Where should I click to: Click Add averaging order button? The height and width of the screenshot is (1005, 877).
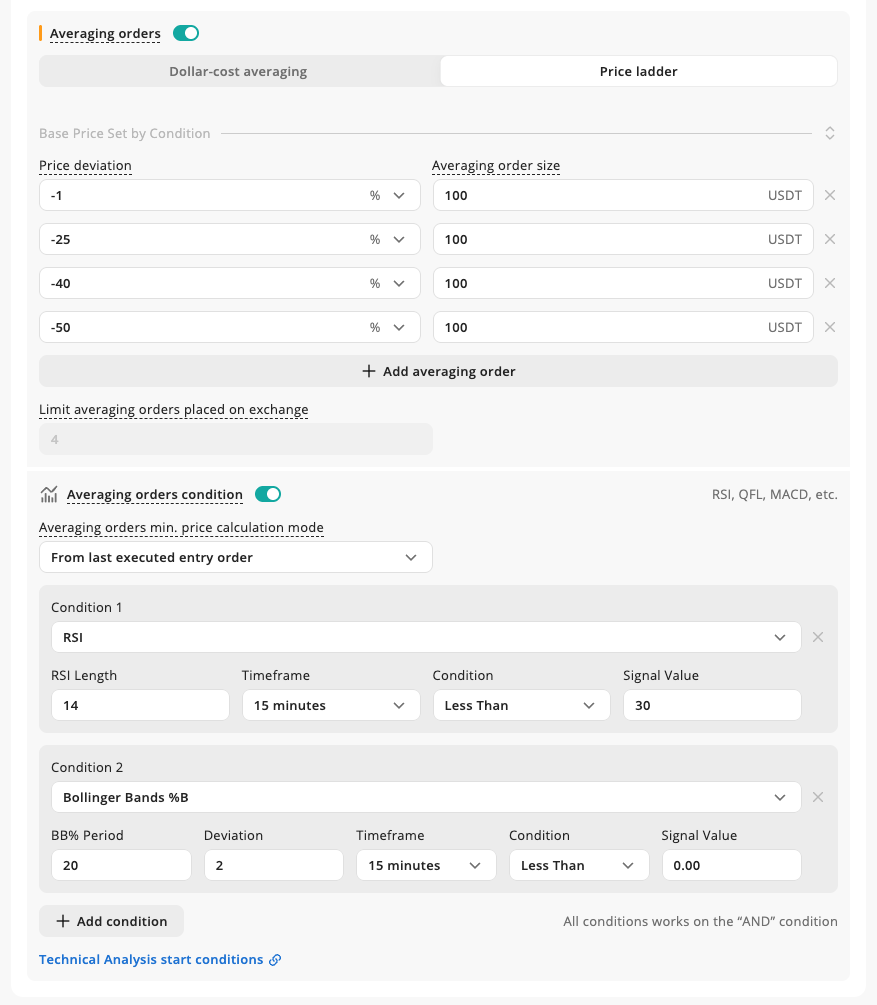click(438, 371)
